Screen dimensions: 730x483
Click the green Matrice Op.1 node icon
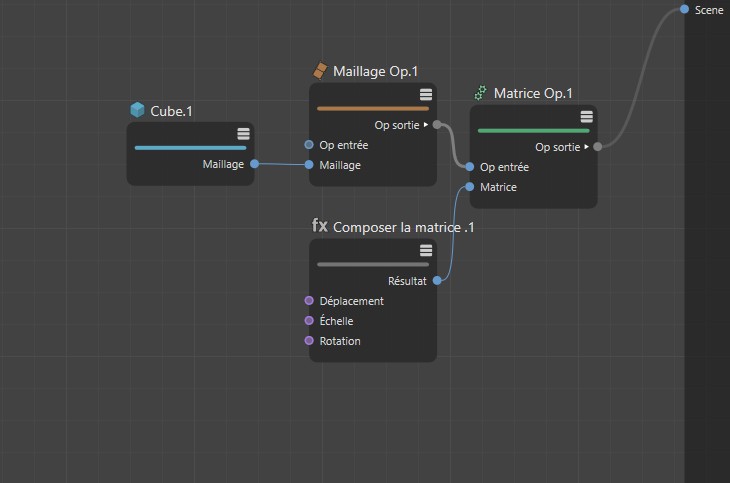(x=481, y=93)
